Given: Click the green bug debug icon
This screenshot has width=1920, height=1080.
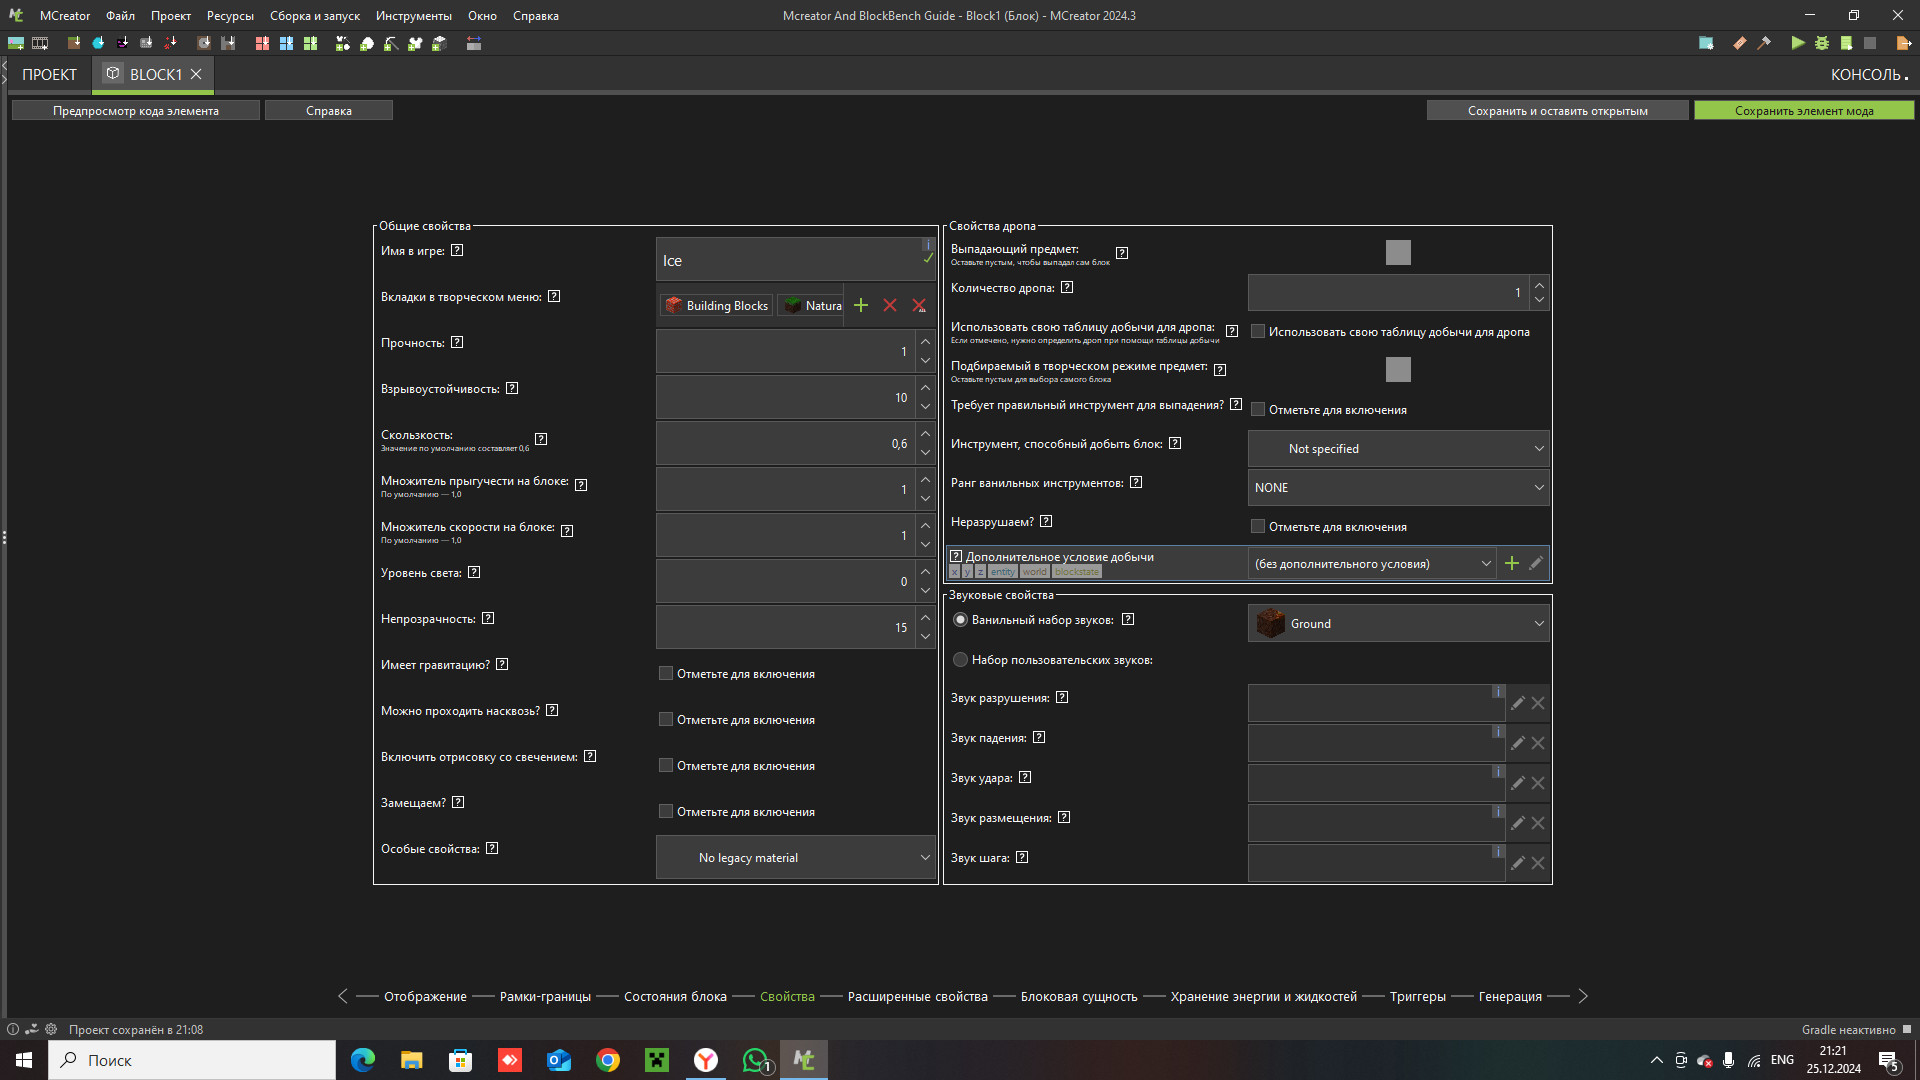Looking at the screenshot, I should coord(1822,43).
